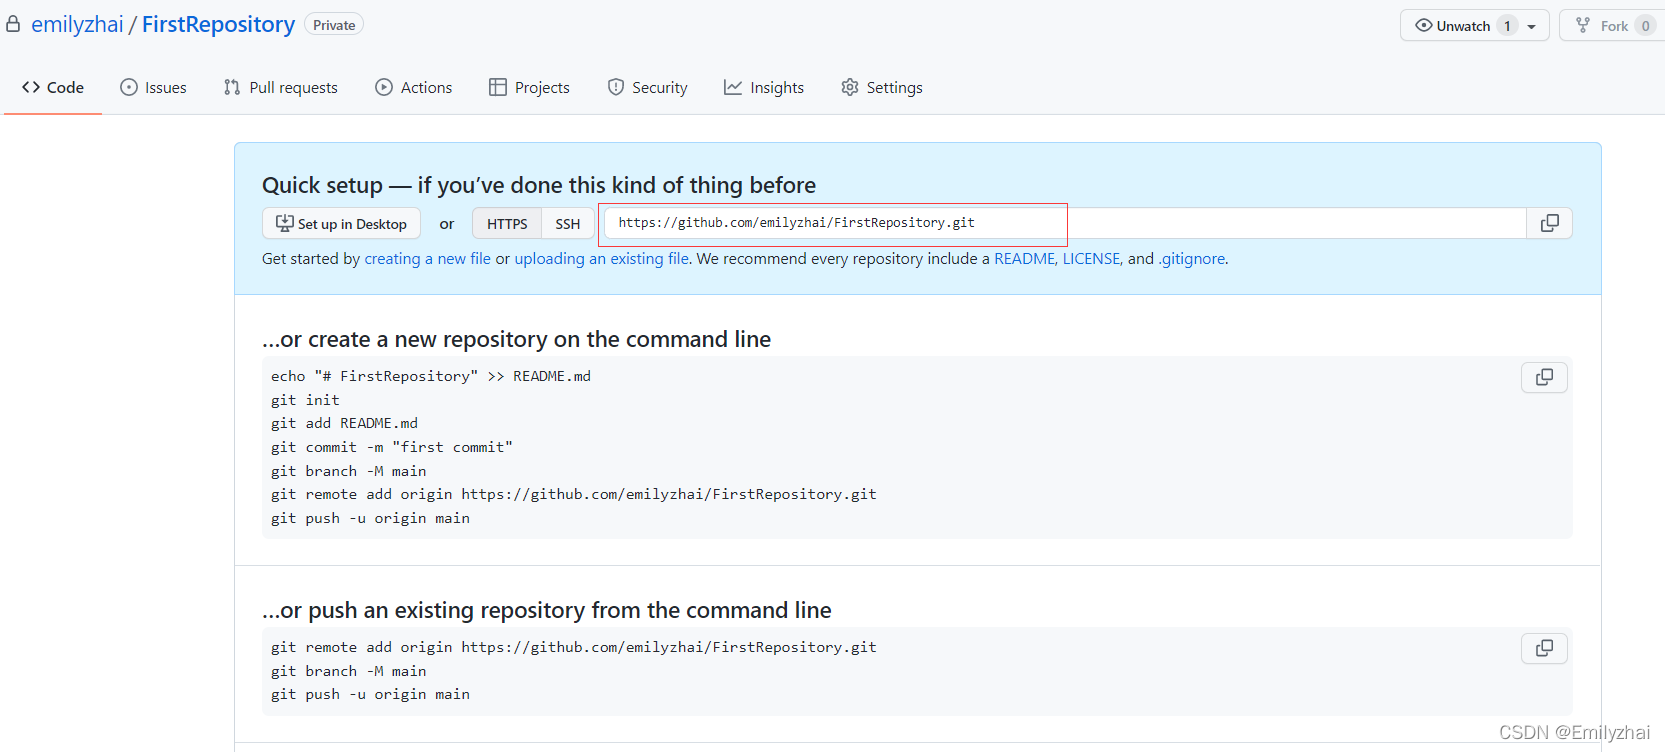Select the HTTPS protocol option
Screen dimensions: 1665x752
click(507, 223)
